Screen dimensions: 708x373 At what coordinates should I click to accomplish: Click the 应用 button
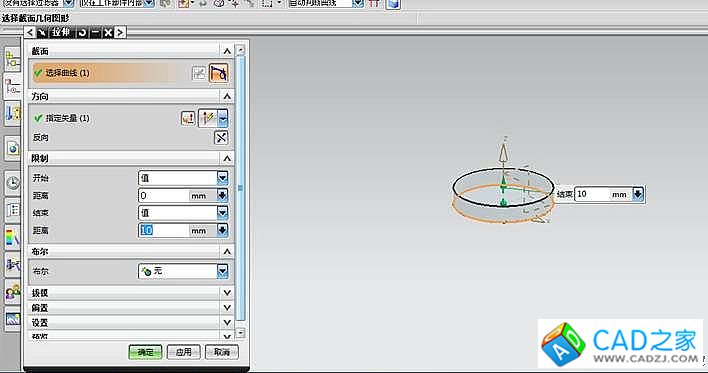click(x=183, y=352)
